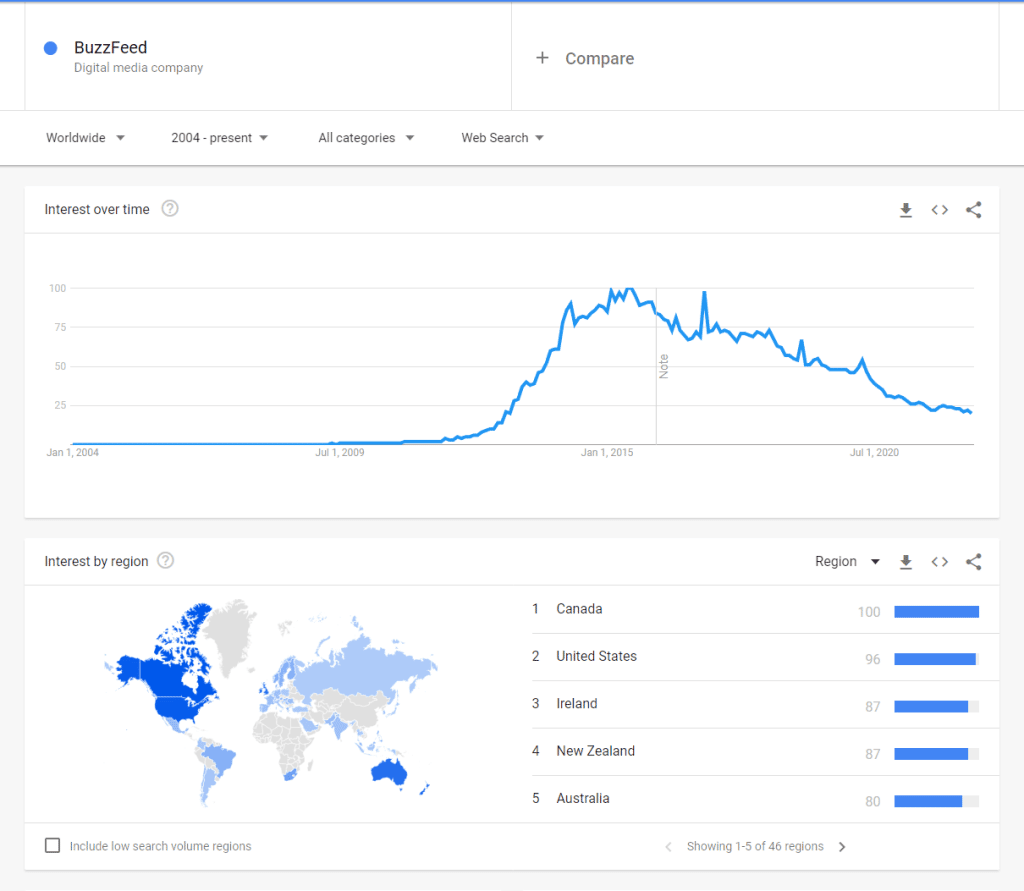Image resolution: width=1024 pixels, height=891 pixels.
Task: Click Compare to add a search term
Action: [585, 58]
